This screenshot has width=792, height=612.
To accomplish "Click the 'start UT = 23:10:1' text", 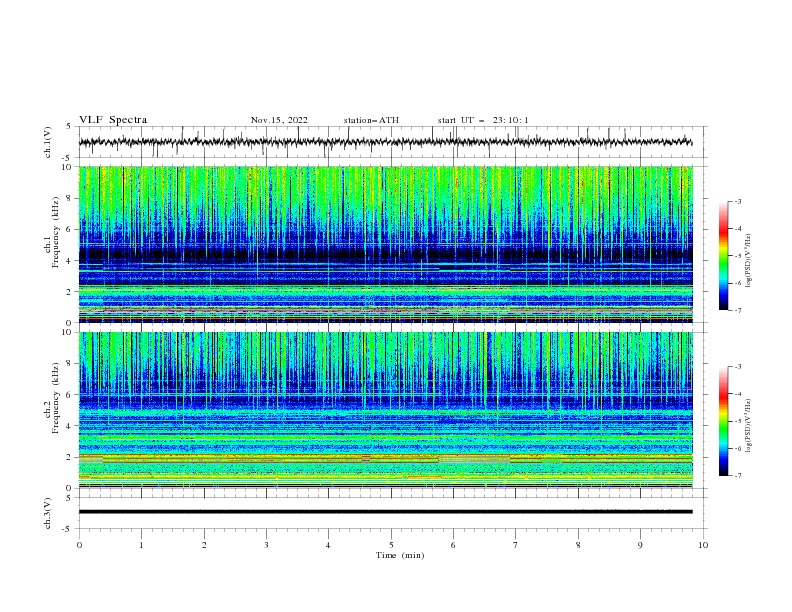I will pyautogui.click(x=483, y=120).
